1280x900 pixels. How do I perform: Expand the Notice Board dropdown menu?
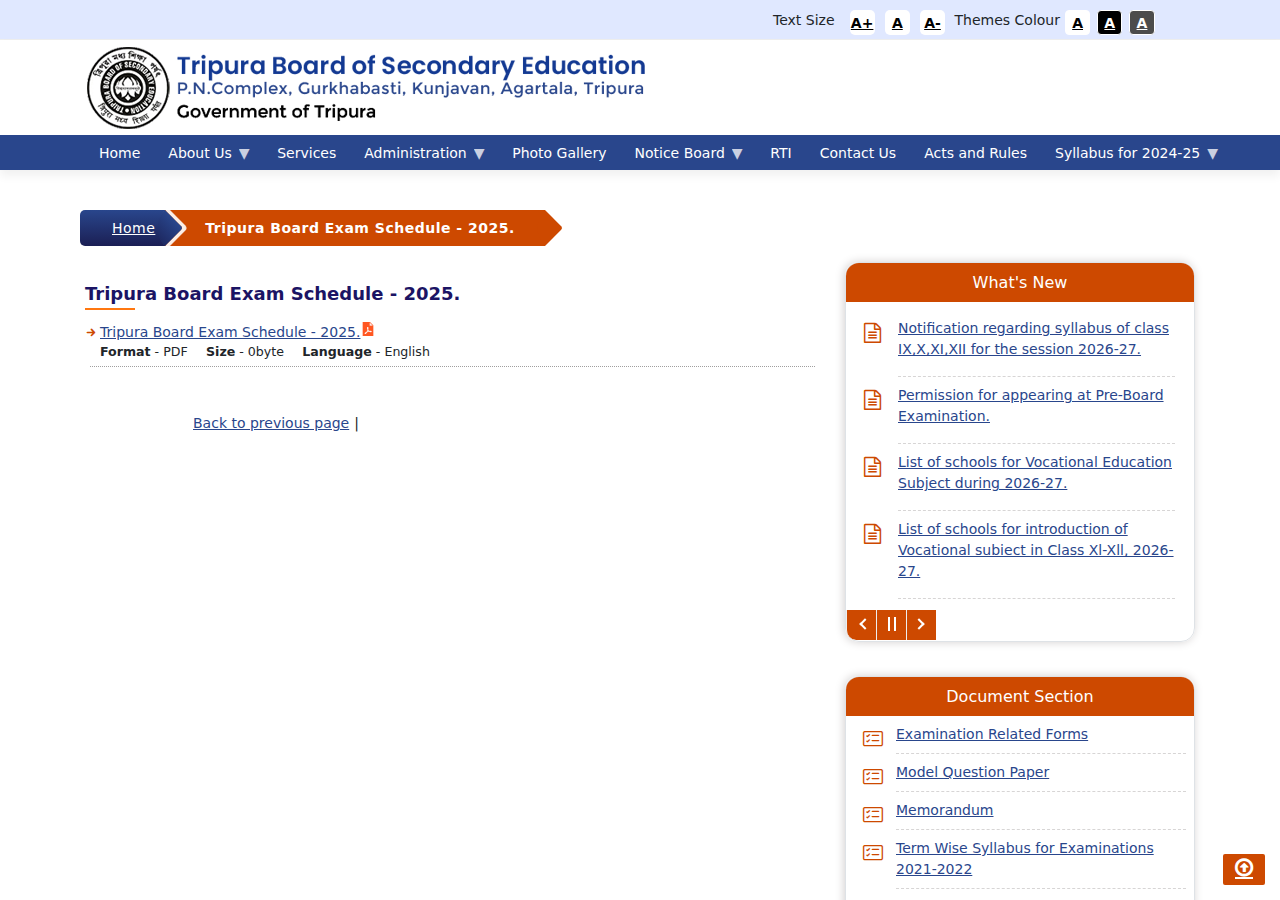pos(688,153)
